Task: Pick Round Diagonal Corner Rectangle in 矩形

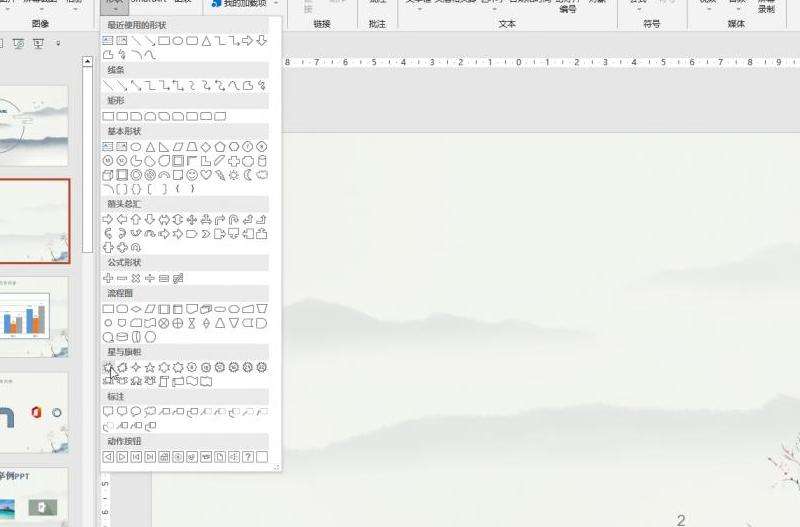Action: [220, 116]
